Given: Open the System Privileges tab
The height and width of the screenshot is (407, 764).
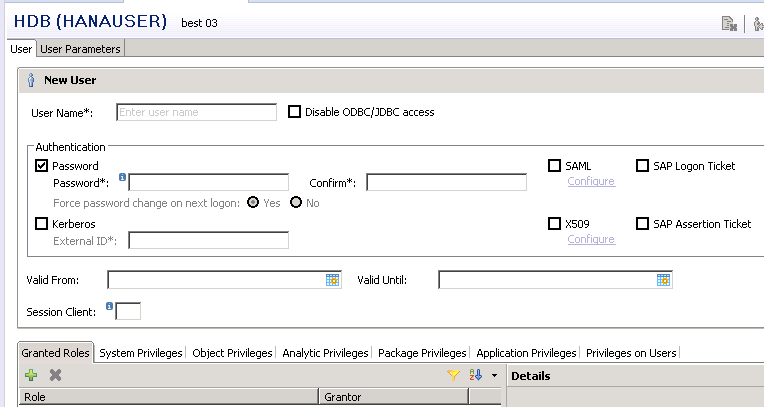Looking at the screenshot, I should [141, 353].
